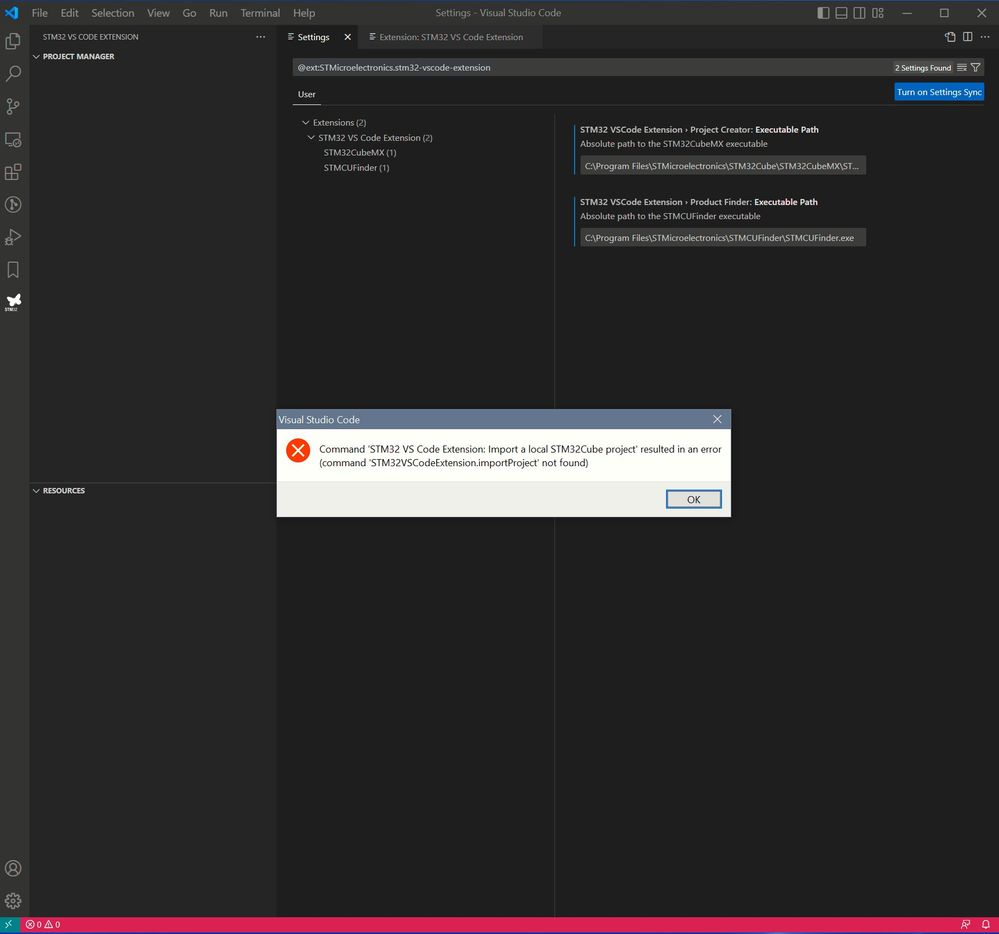Select the STM32 butterfly icon in activity bar
Screen dimensions: 999x934
pyautogui.click(x=13, y=302)
